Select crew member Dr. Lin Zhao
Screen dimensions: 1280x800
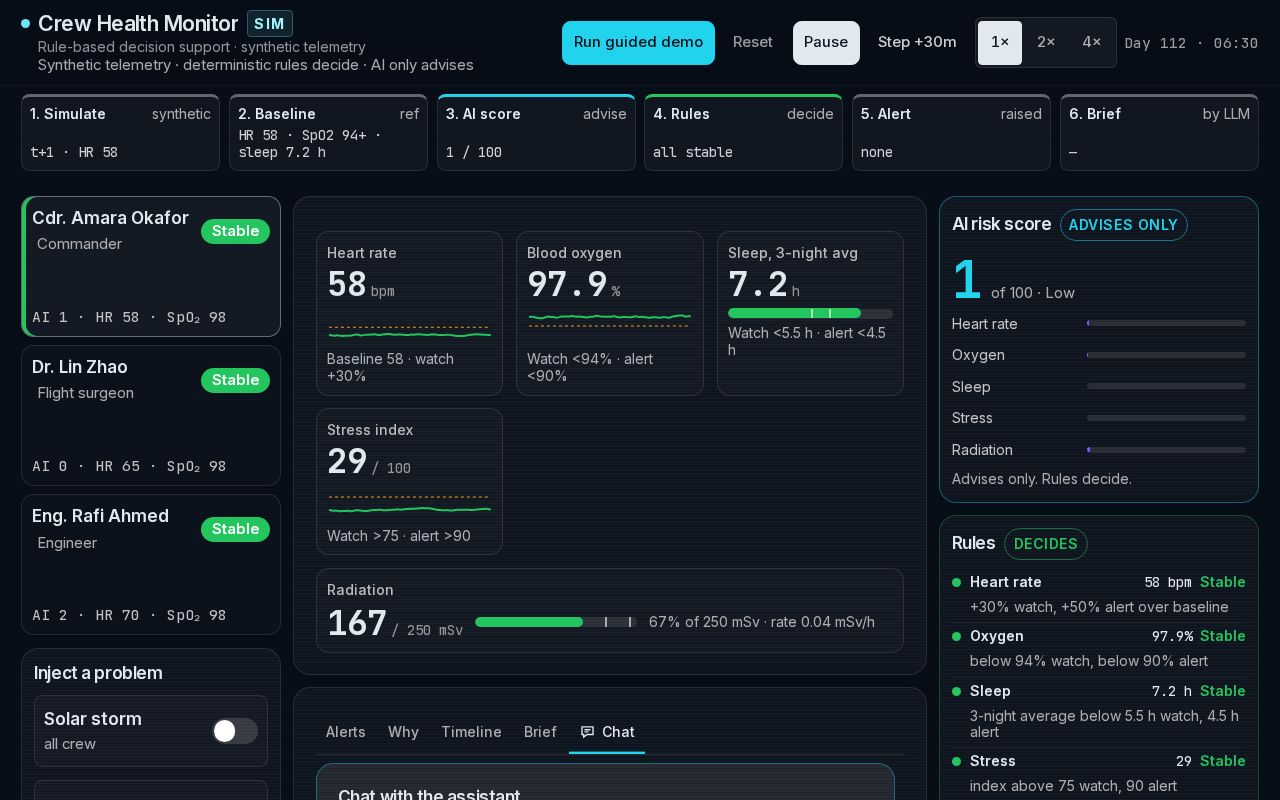(151, 416)
